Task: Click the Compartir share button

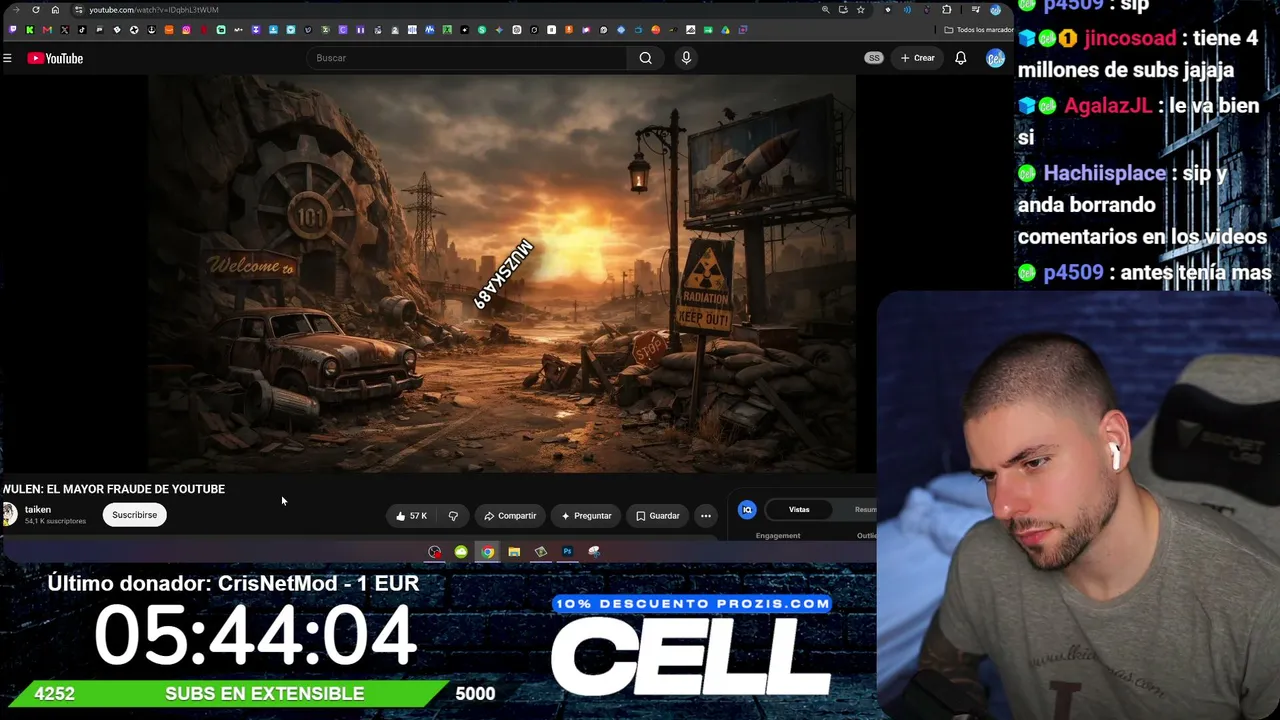Action: (510, 516)
